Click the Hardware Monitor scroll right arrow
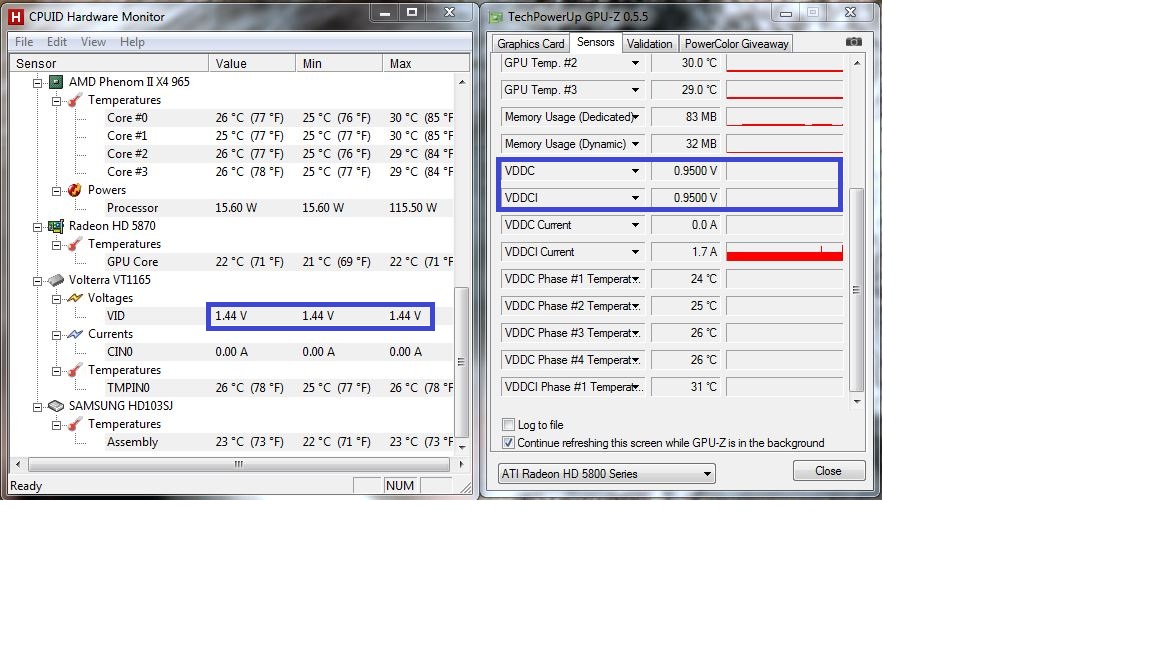The height and width of the screenshot is (648, 1152). pos(461,464)
